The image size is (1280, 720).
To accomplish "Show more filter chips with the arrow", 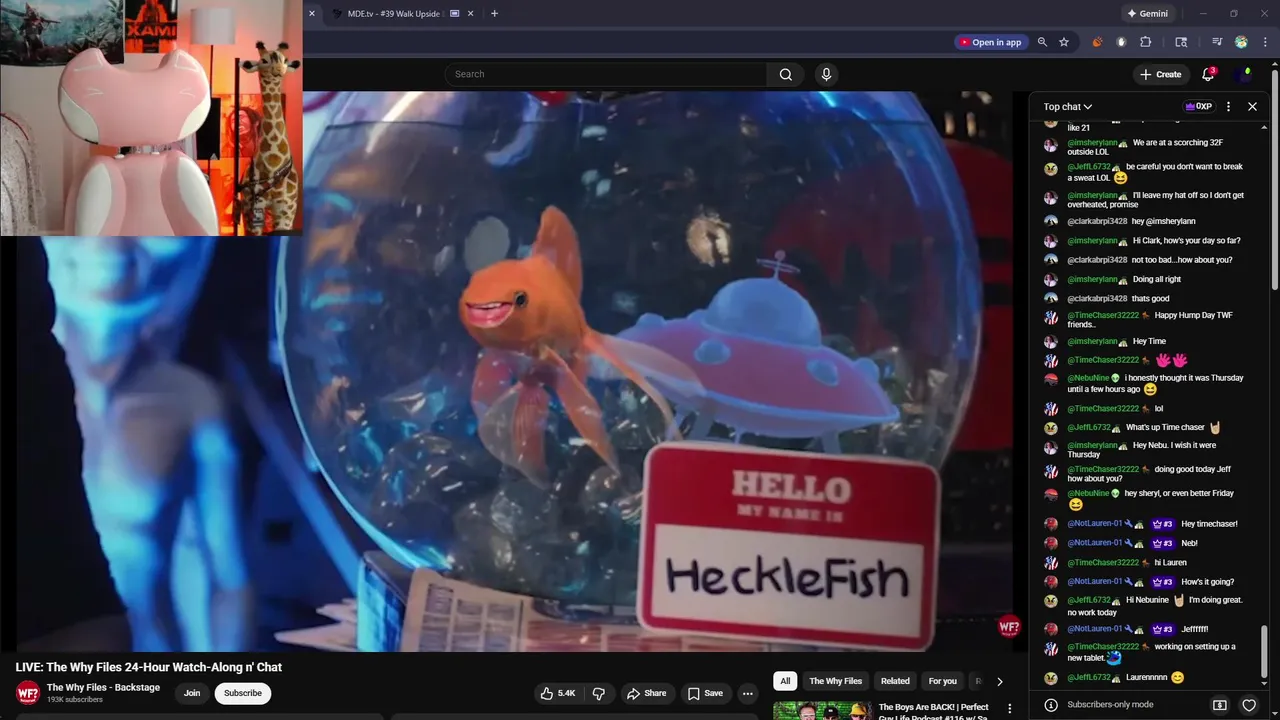I will pos(999,681).
